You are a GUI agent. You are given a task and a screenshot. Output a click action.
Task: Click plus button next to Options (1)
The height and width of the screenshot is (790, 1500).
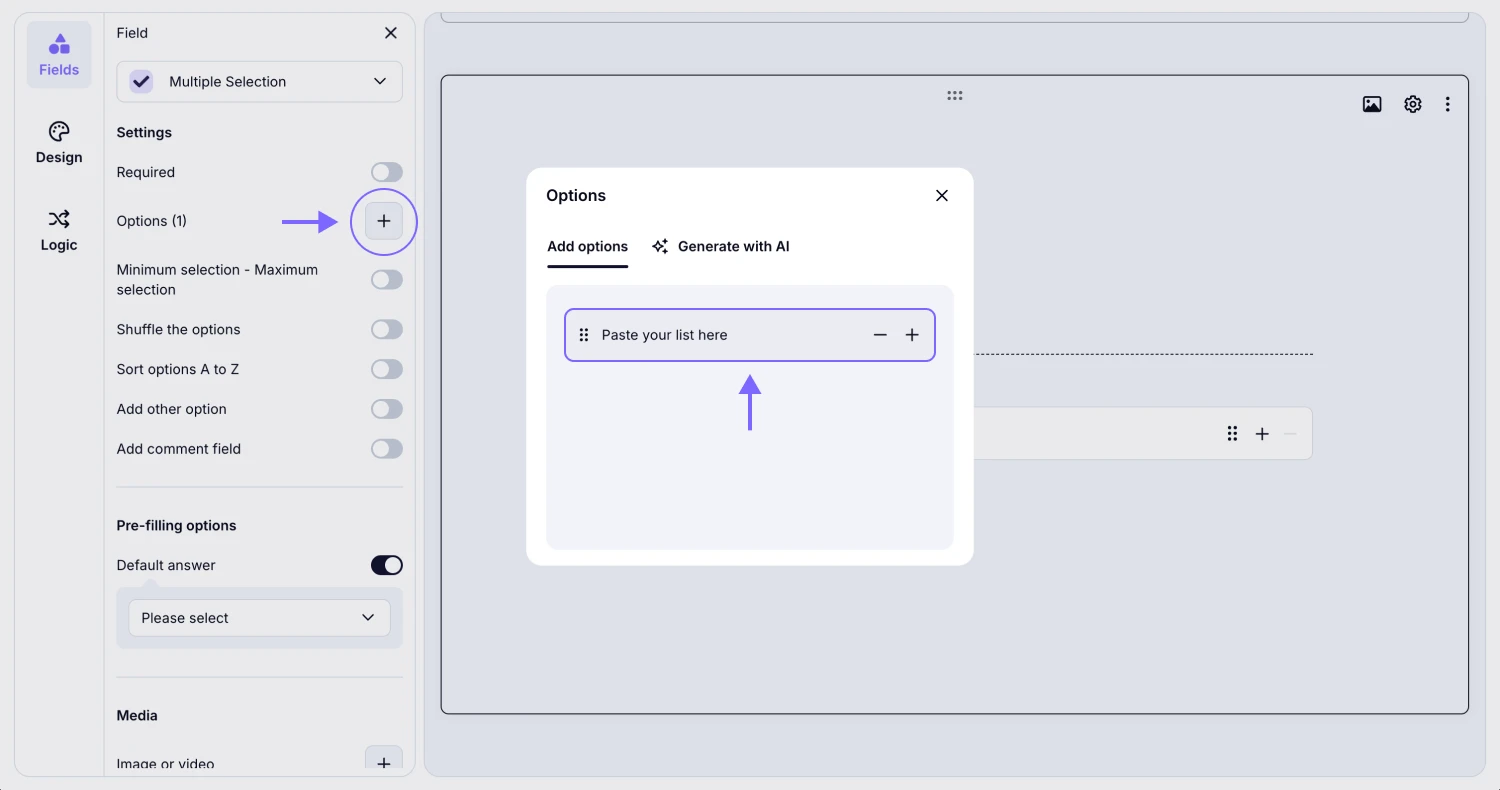(x=384, y=221)
